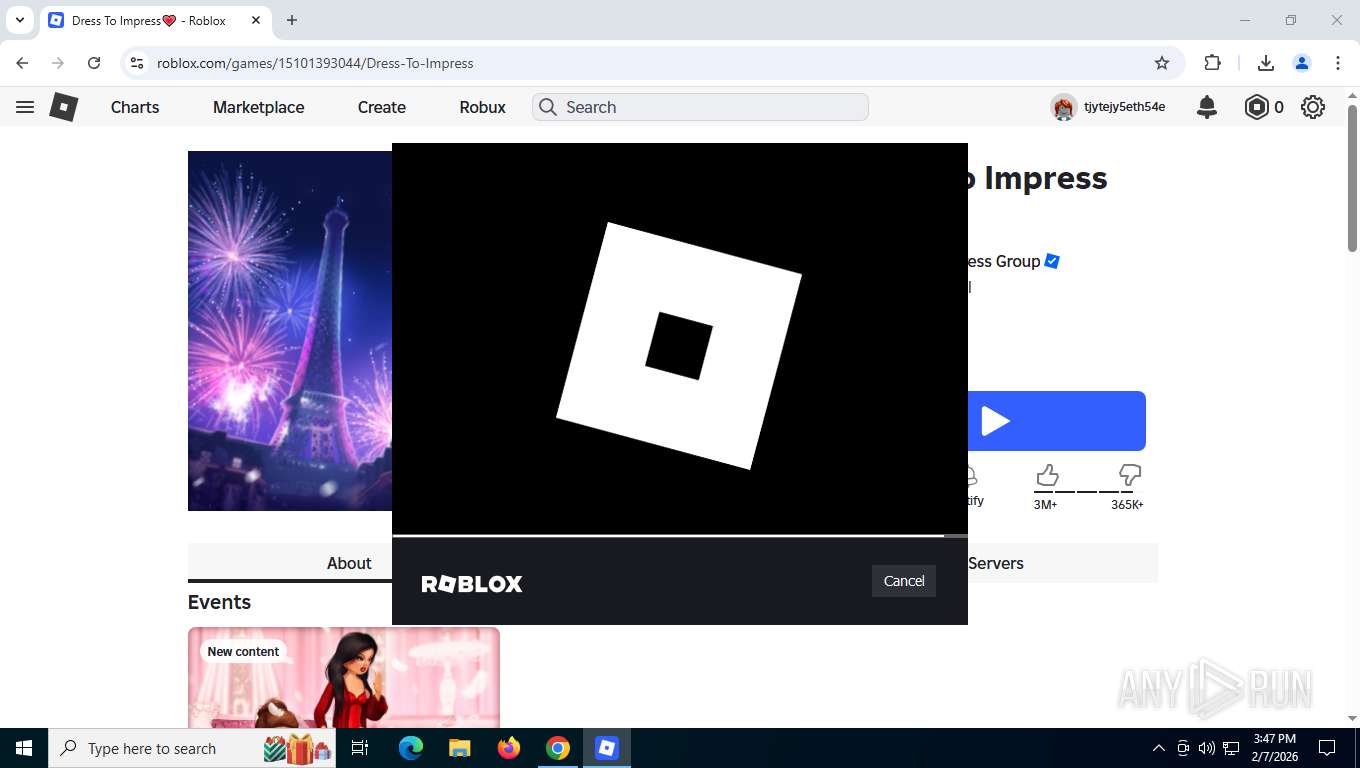Reload the current page
Screen dimensions: 1360x768
[94, 63]
